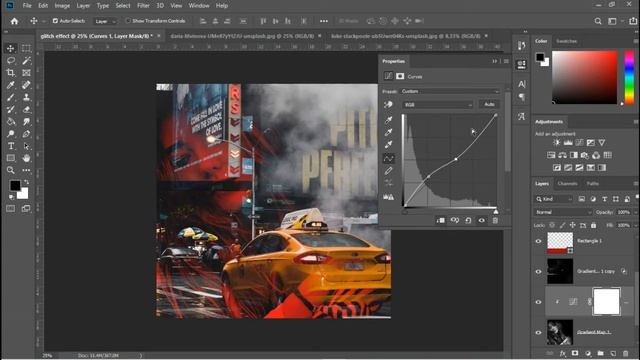The image size is (640, 360).
Task: Open layer style fx menu
Action: [562, 353]
